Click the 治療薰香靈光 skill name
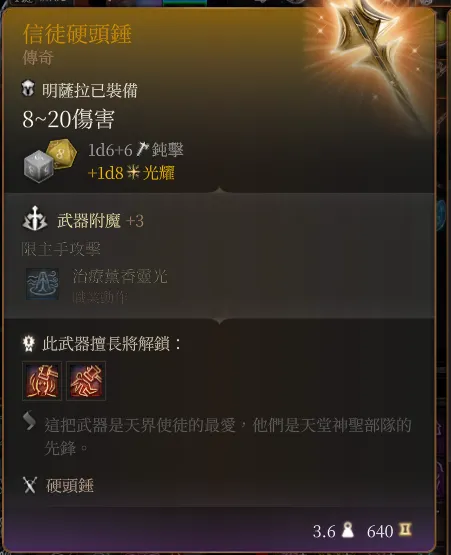The width and height of the screenshot is (451, 555). pos(120,276)
